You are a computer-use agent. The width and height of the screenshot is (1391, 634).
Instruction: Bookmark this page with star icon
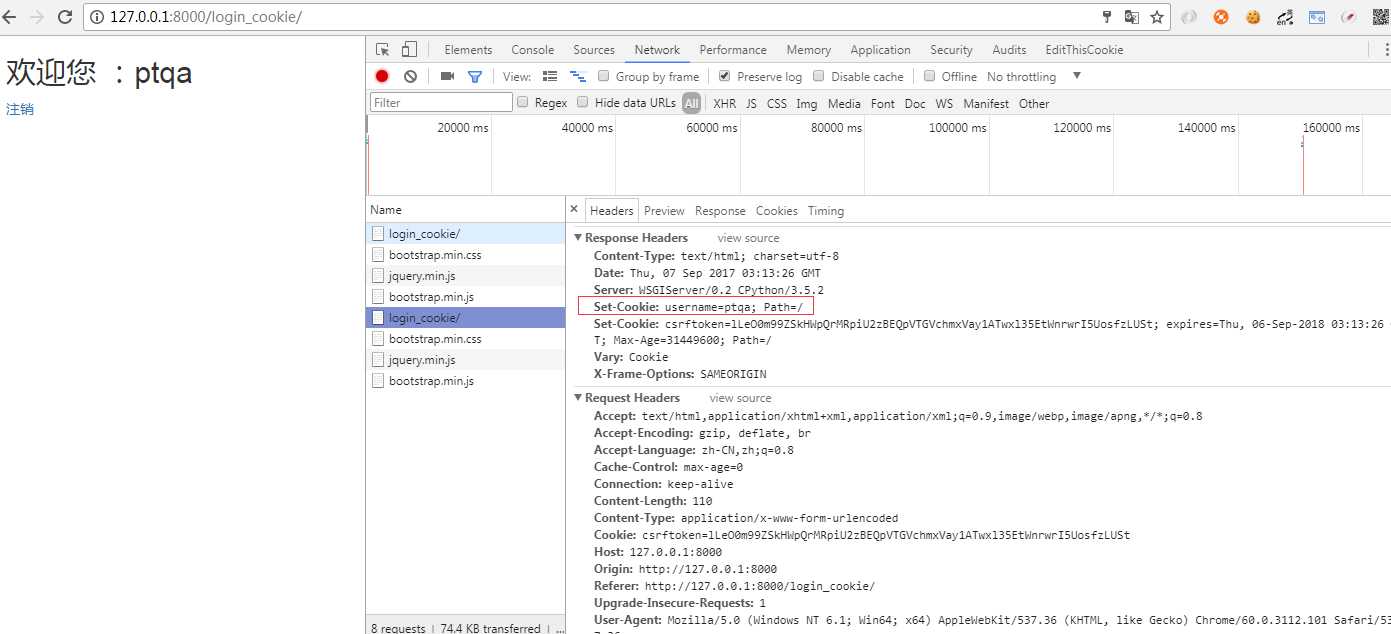point(1157,17)
